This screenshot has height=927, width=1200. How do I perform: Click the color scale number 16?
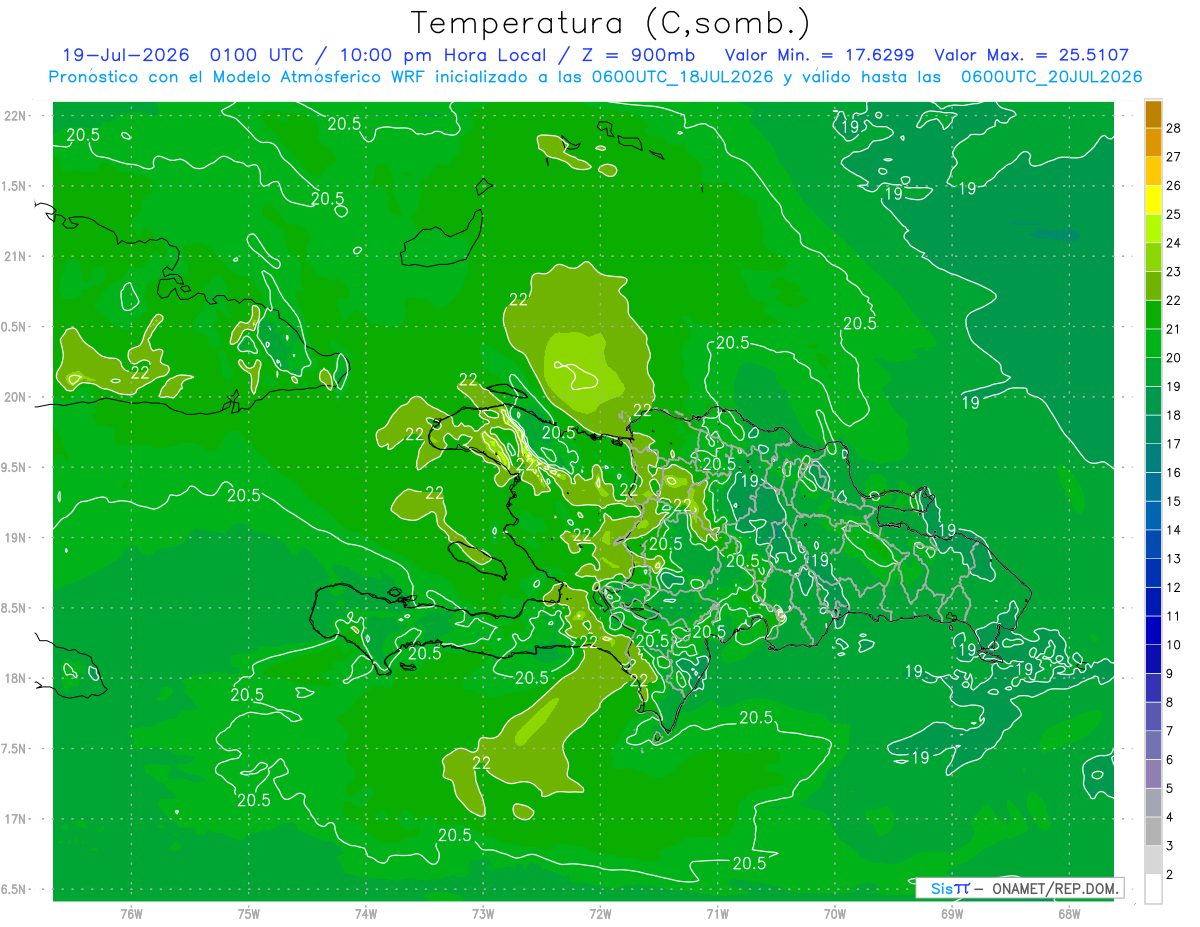[1174, 472]
